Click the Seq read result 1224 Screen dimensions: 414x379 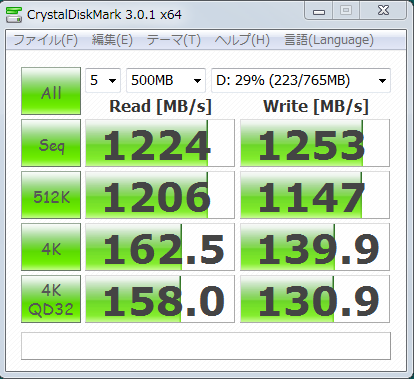160,143
